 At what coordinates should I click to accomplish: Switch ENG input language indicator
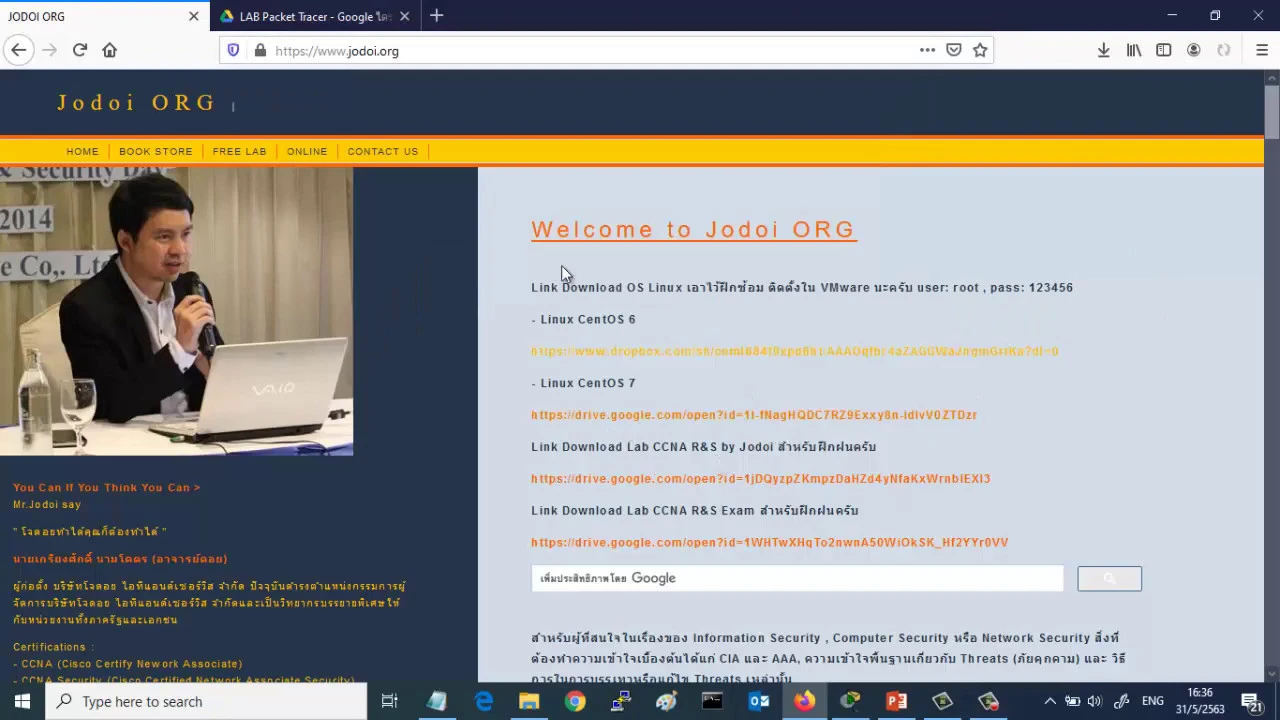click(1153, 701)
